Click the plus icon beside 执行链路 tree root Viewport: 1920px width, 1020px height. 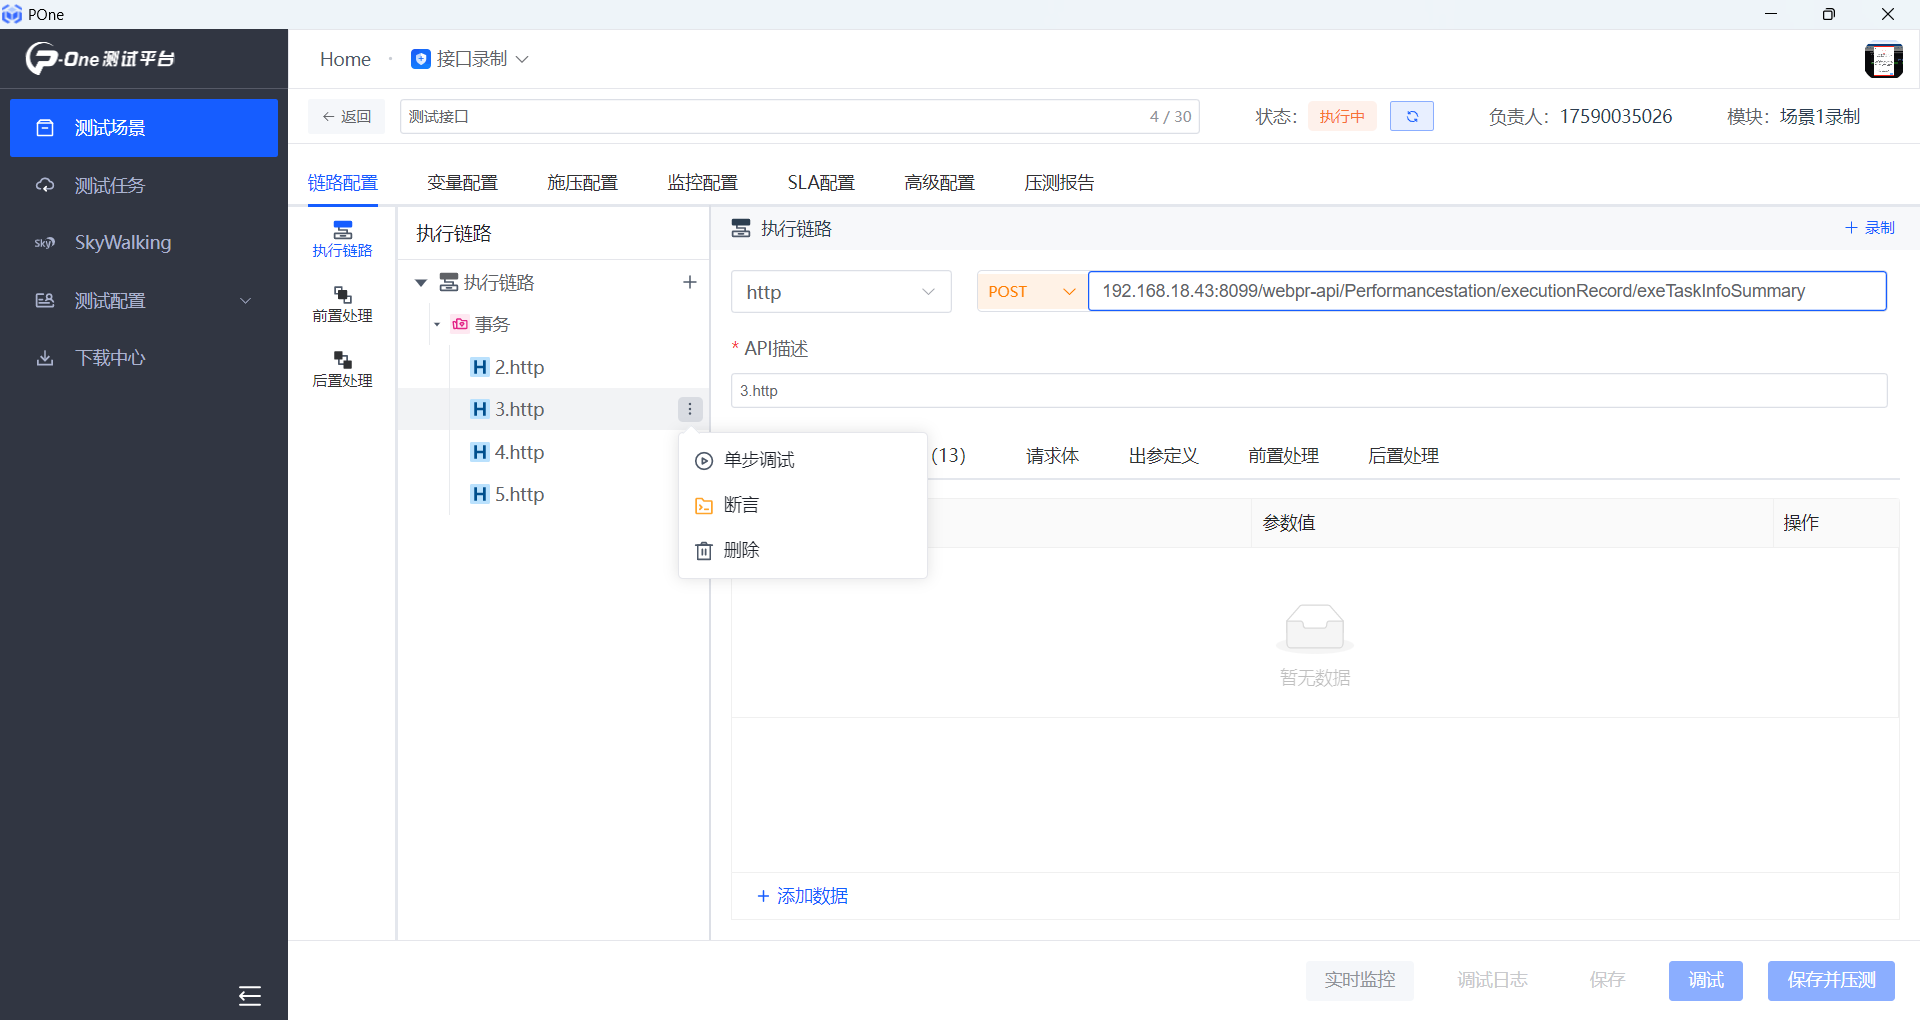689,282
